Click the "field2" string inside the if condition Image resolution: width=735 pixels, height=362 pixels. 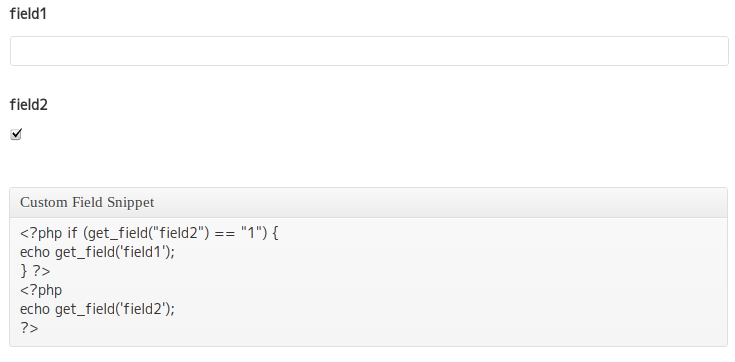click(179, 233)
